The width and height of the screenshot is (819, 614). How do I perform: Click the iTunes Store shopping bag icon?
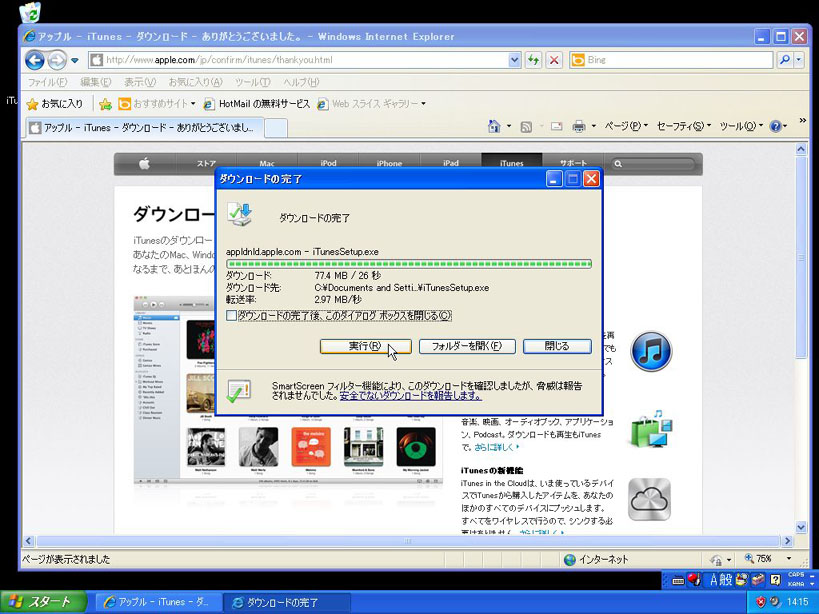650,429
